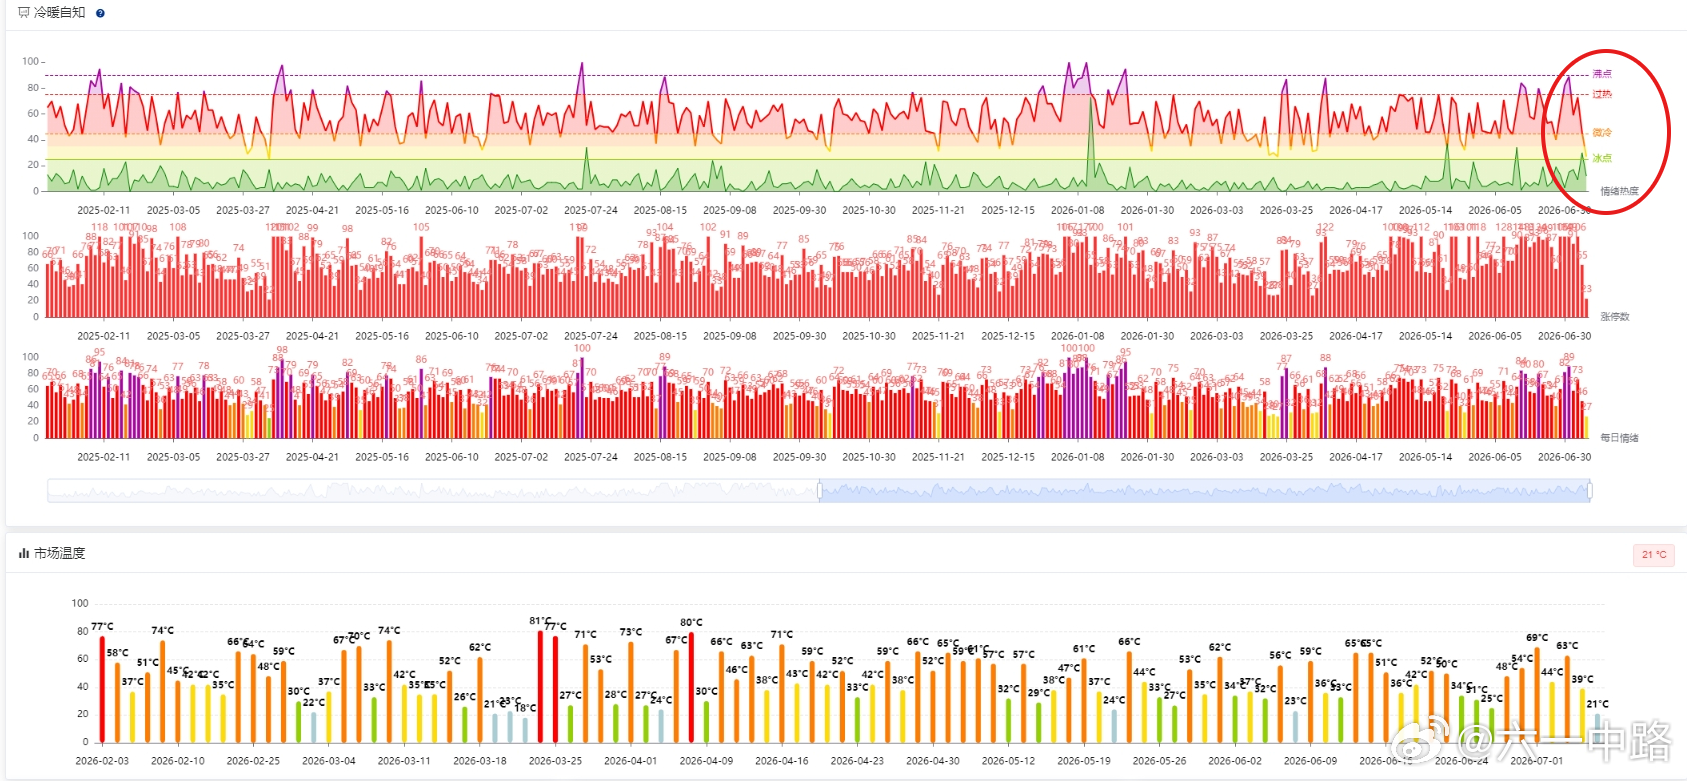Screen dimensions: 1687x781
Task: Click the 冷暖自知 panel title
Action: tap(60, 13)
